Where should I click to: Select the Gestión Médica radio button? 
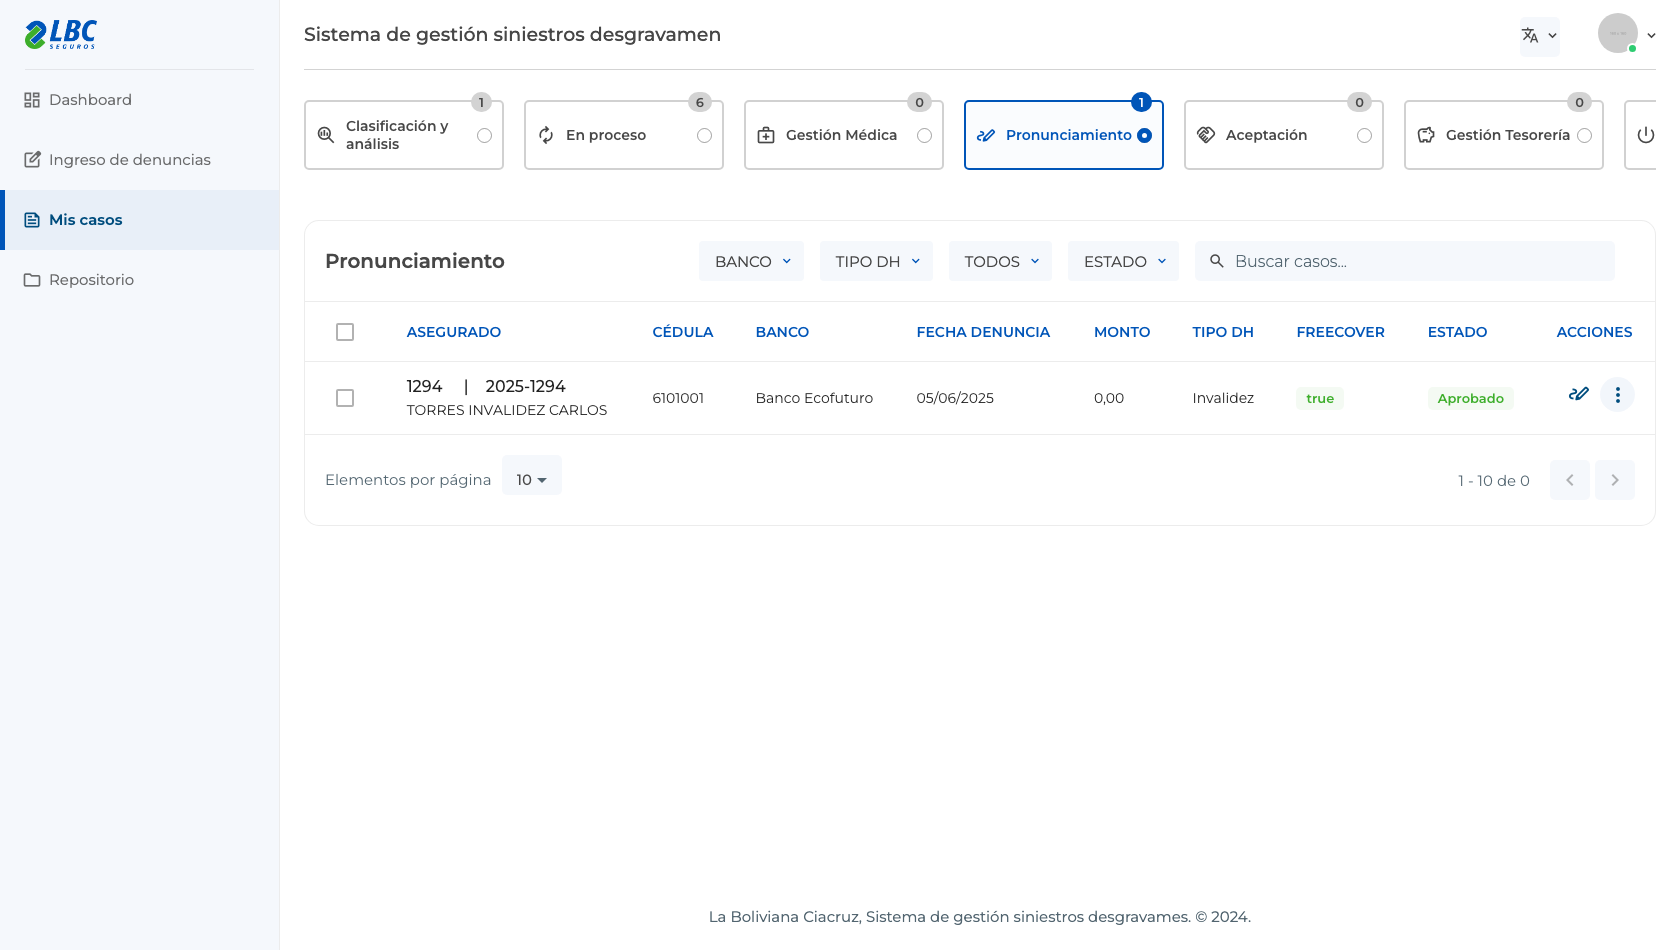click(x=924, y=136)
